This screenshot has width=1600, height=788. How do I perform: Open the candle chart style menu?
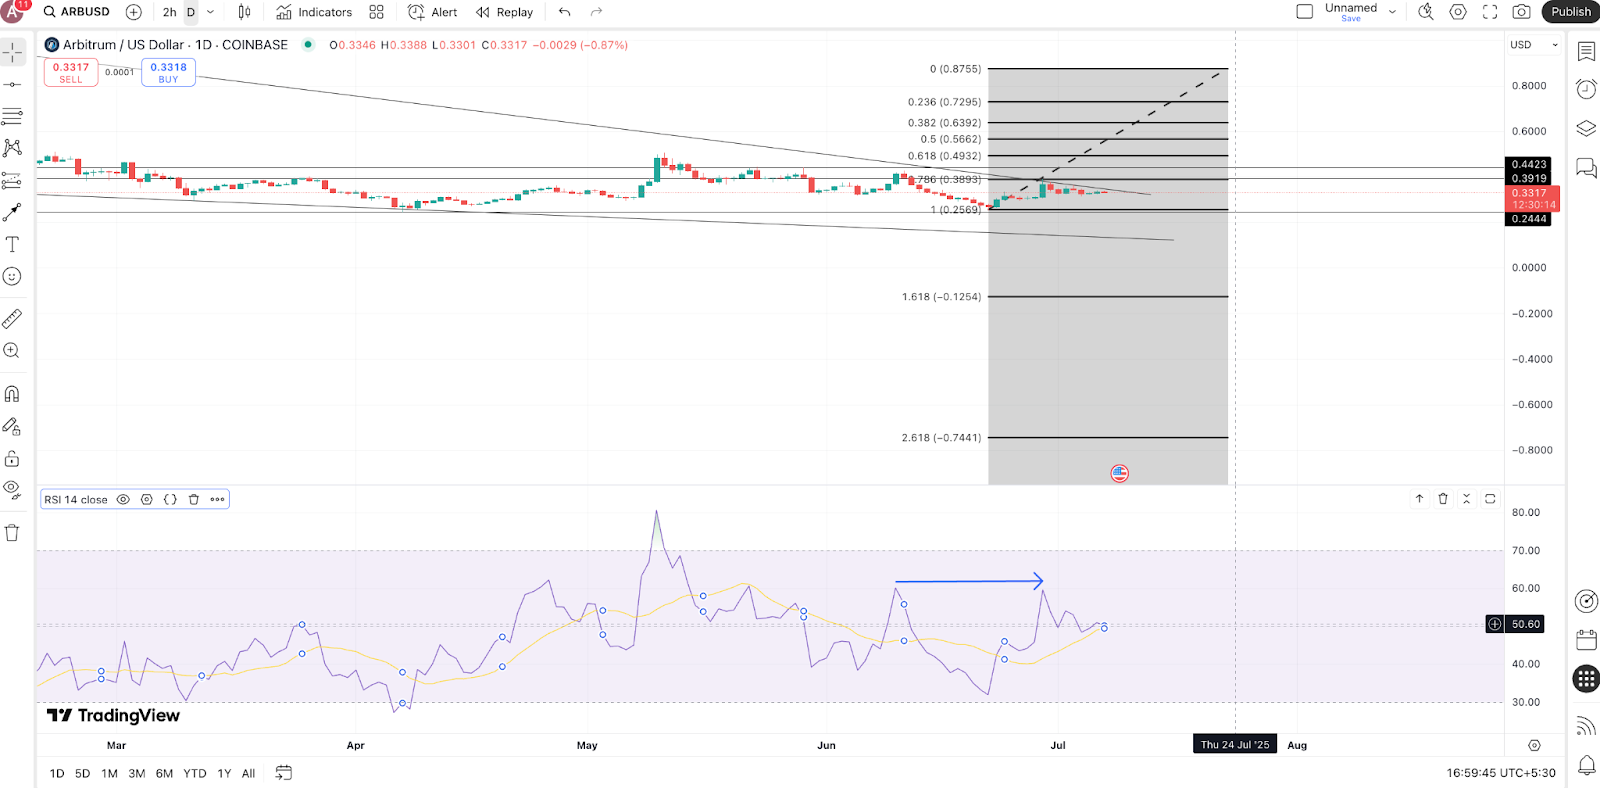[244, 12]
